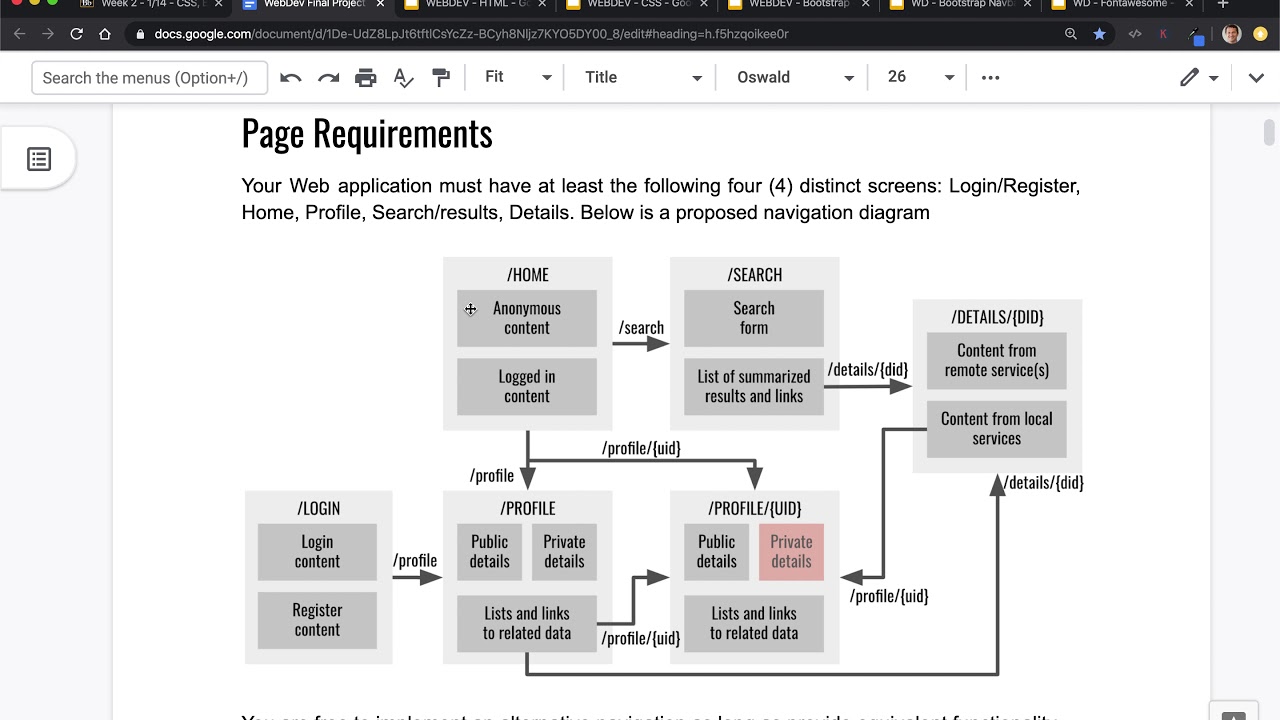Go back in browser history
This screenshot has height=720, width=1280.
pos(19,34)
